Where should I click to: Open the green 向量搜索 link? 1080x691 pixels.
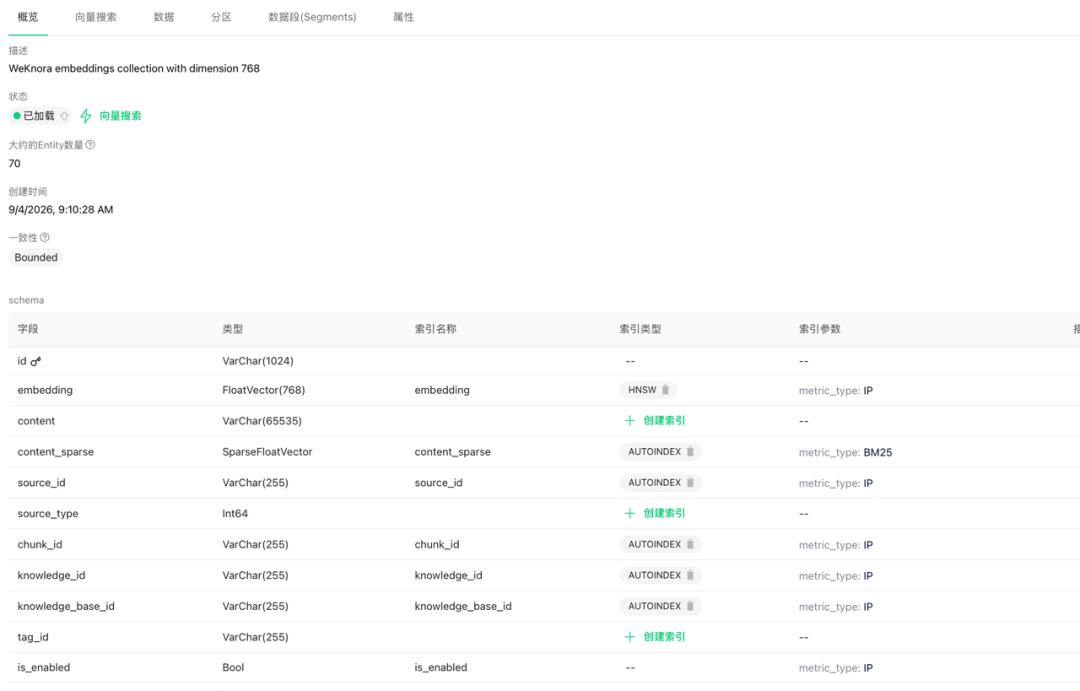[121, 116]
